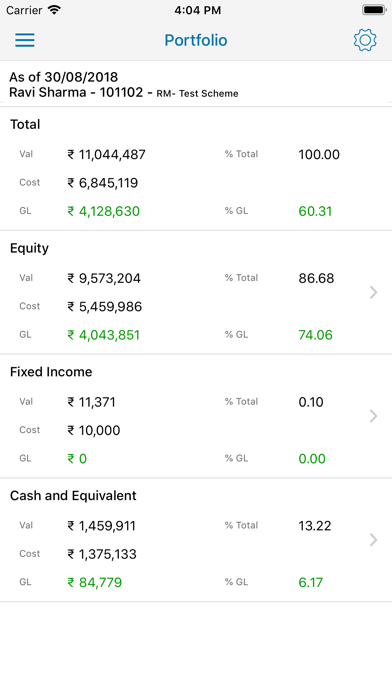Image resolution: width=392 pixels, height=696 pixels.
Task: Expand Cash and Equivalent section chevron
Action: [x=373, y=540]
